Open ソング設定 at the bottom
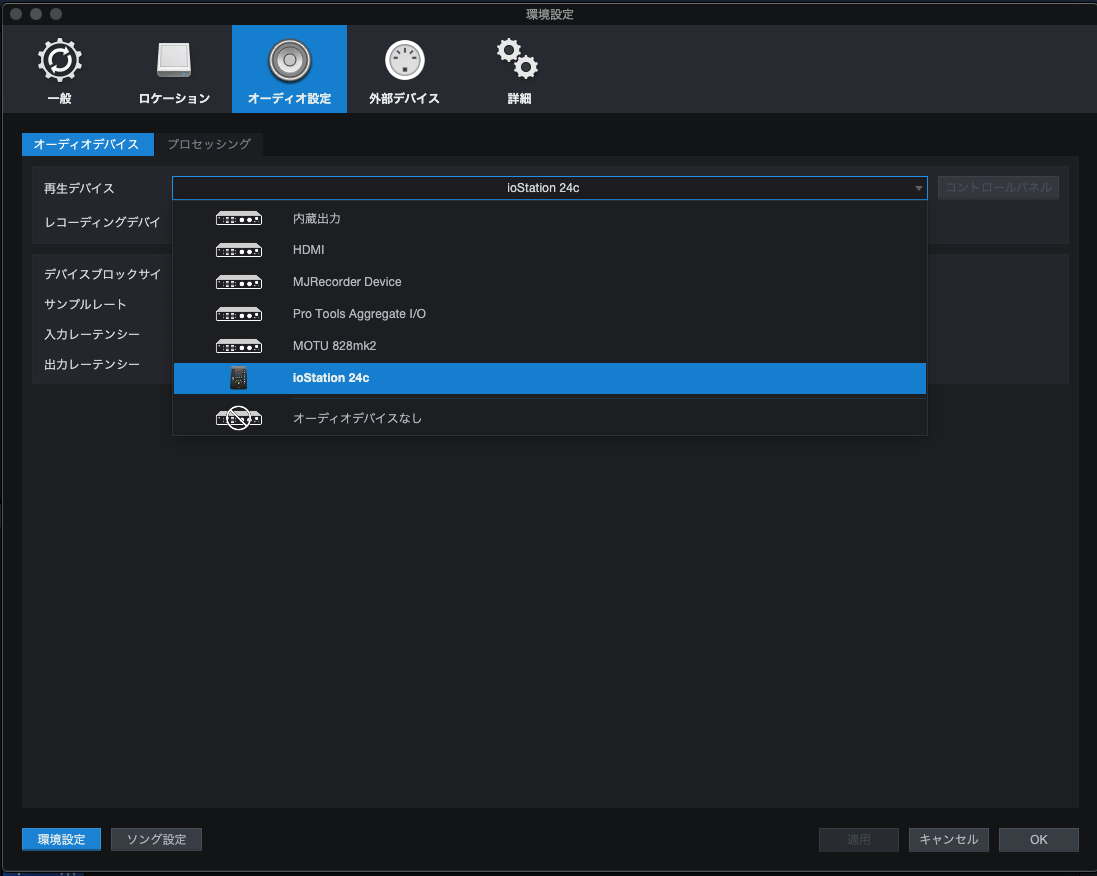This screenshot has width=1097, height=876. pyautogui.click(x=156, y=840)
